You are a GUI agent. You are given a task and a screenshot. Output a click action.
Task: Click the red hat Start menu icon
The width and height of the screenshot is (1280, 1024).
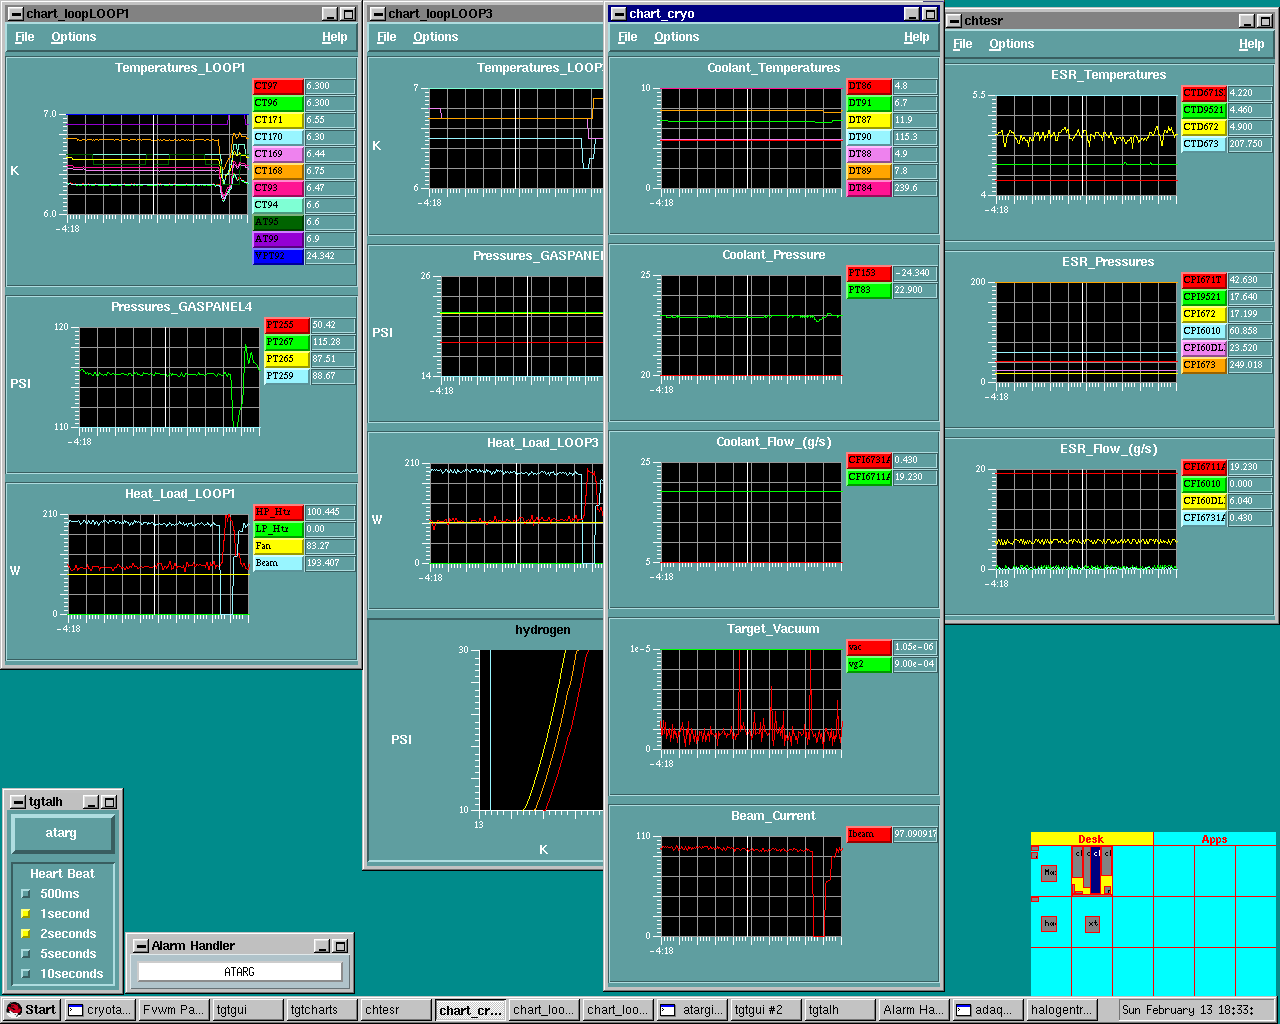(x=14, y=1010)
